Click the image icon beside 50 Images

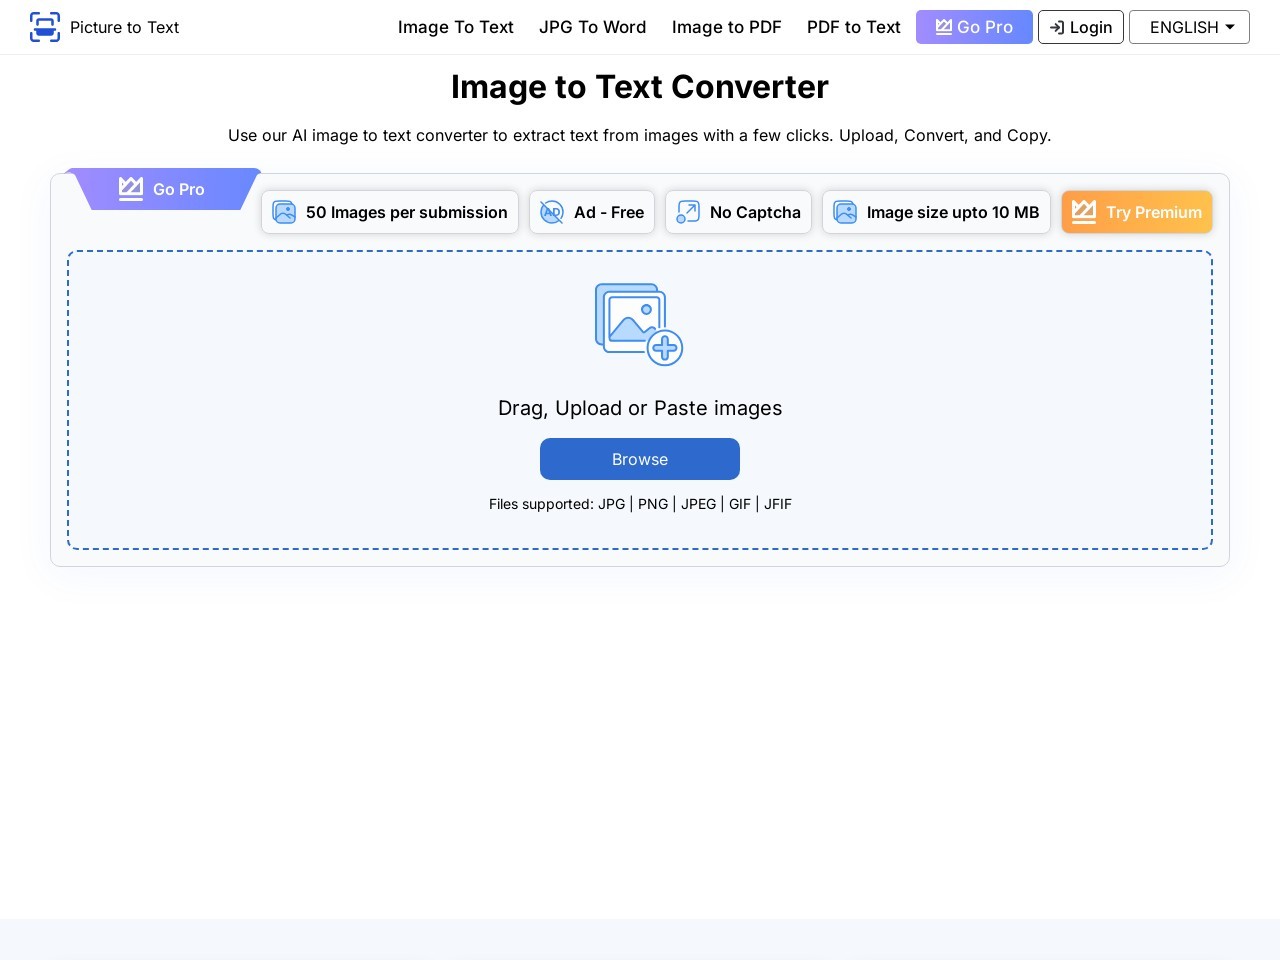click(284, 212)
